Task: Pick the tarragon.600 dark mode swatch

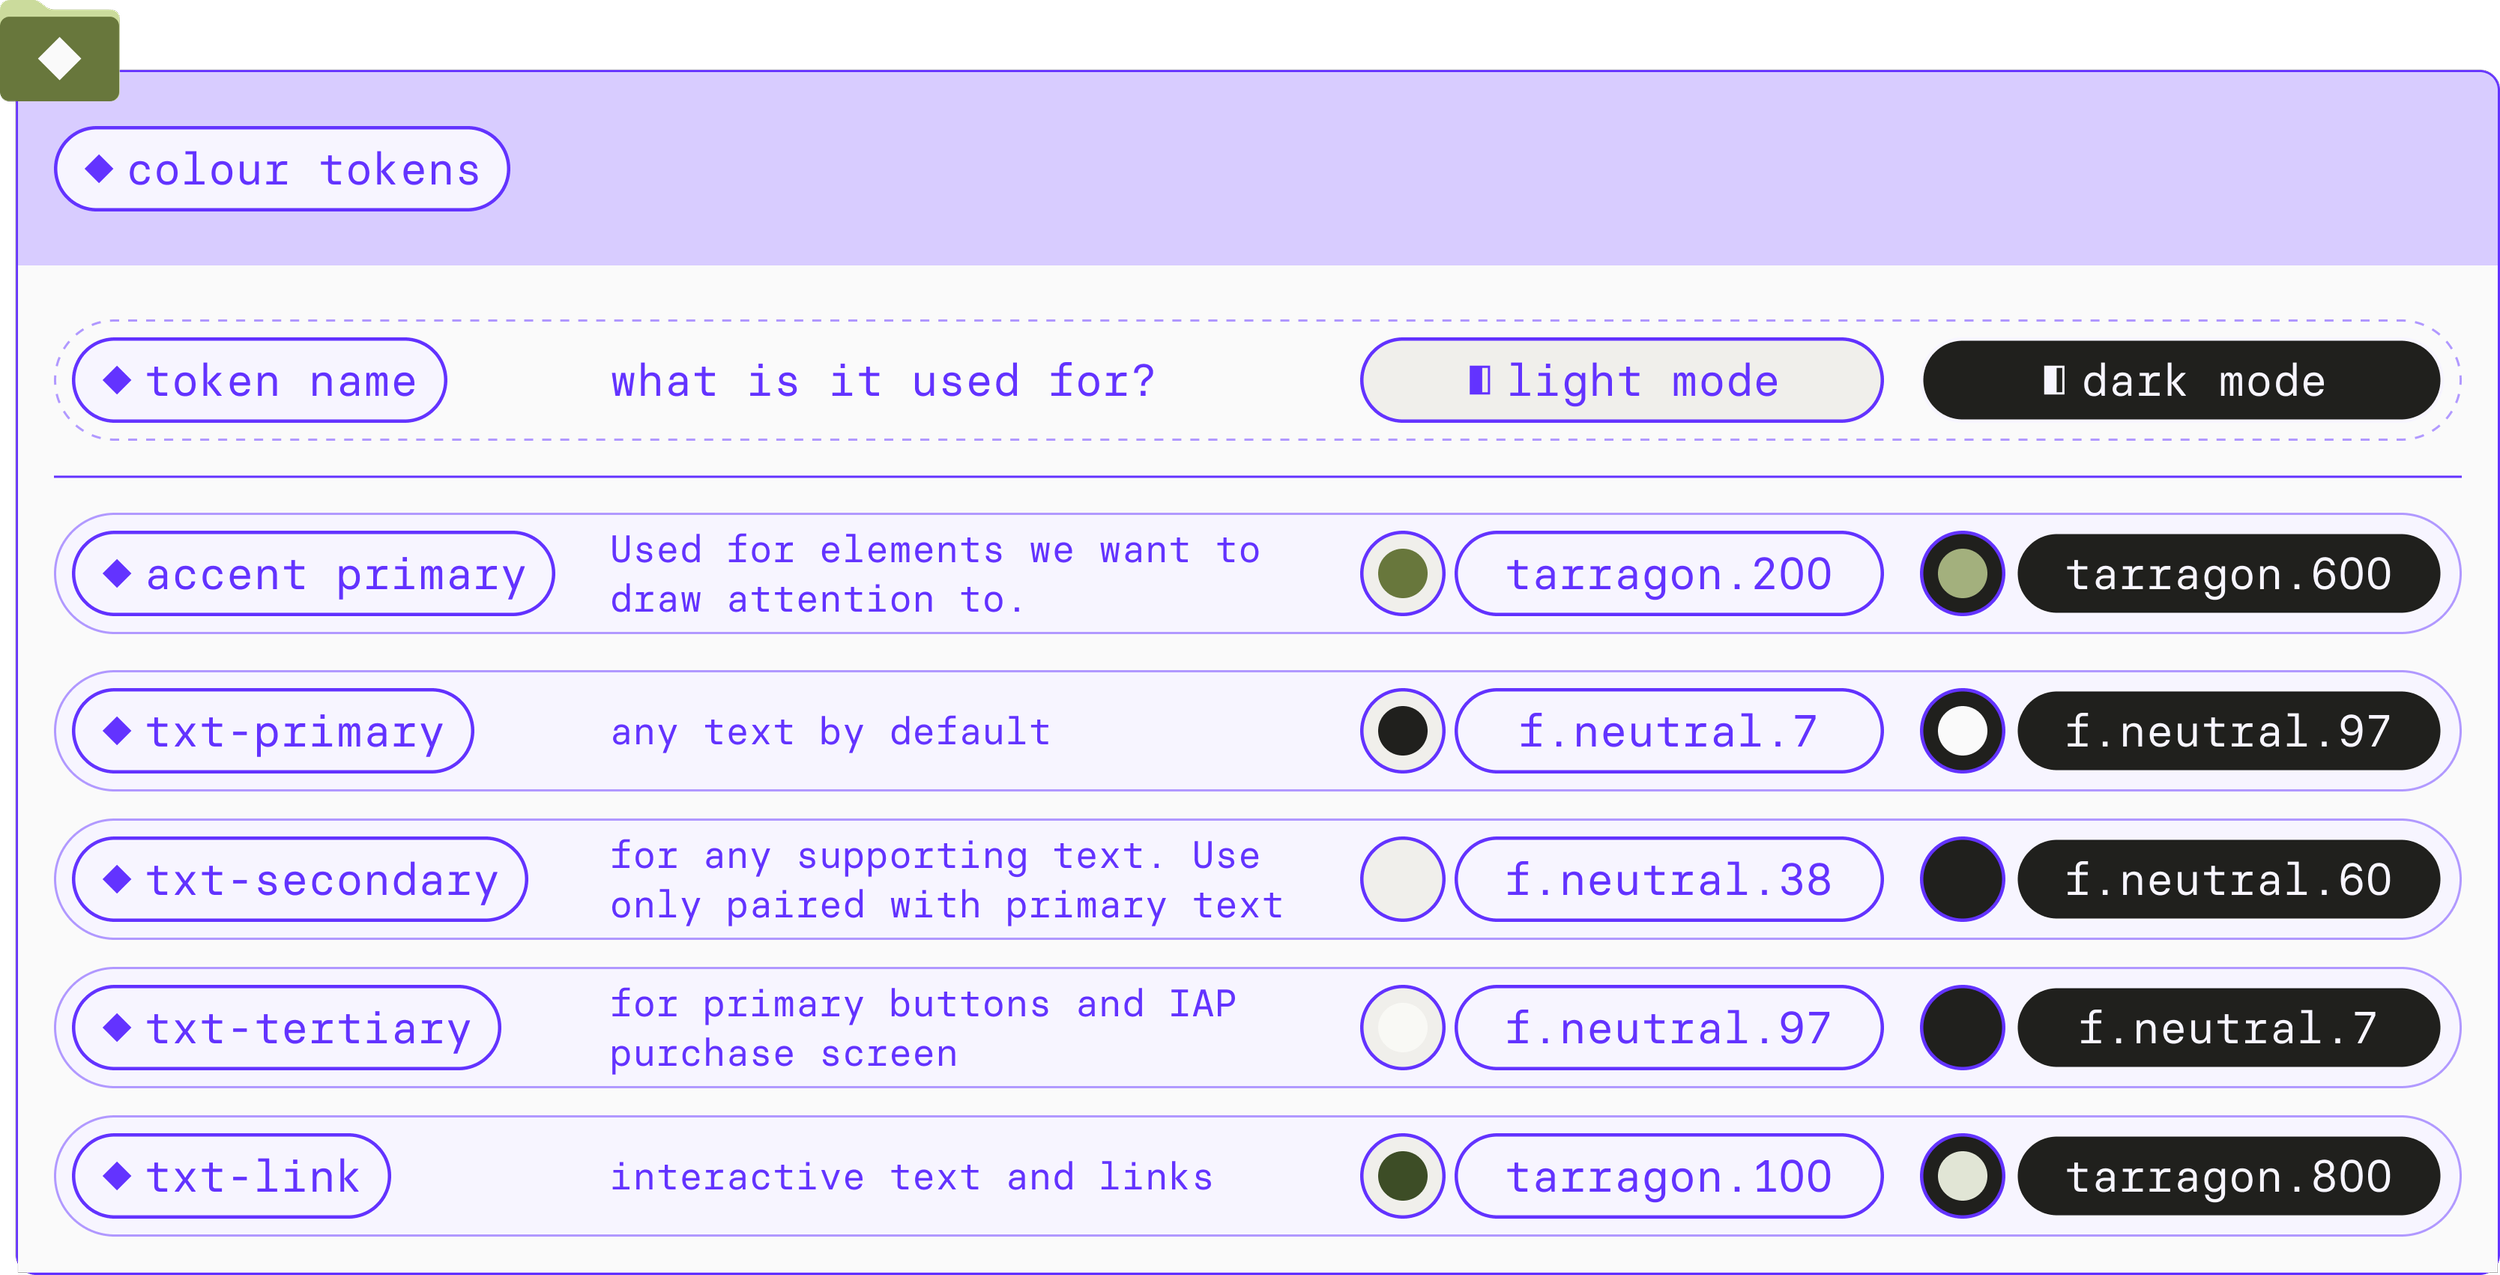Action: 1962,573
